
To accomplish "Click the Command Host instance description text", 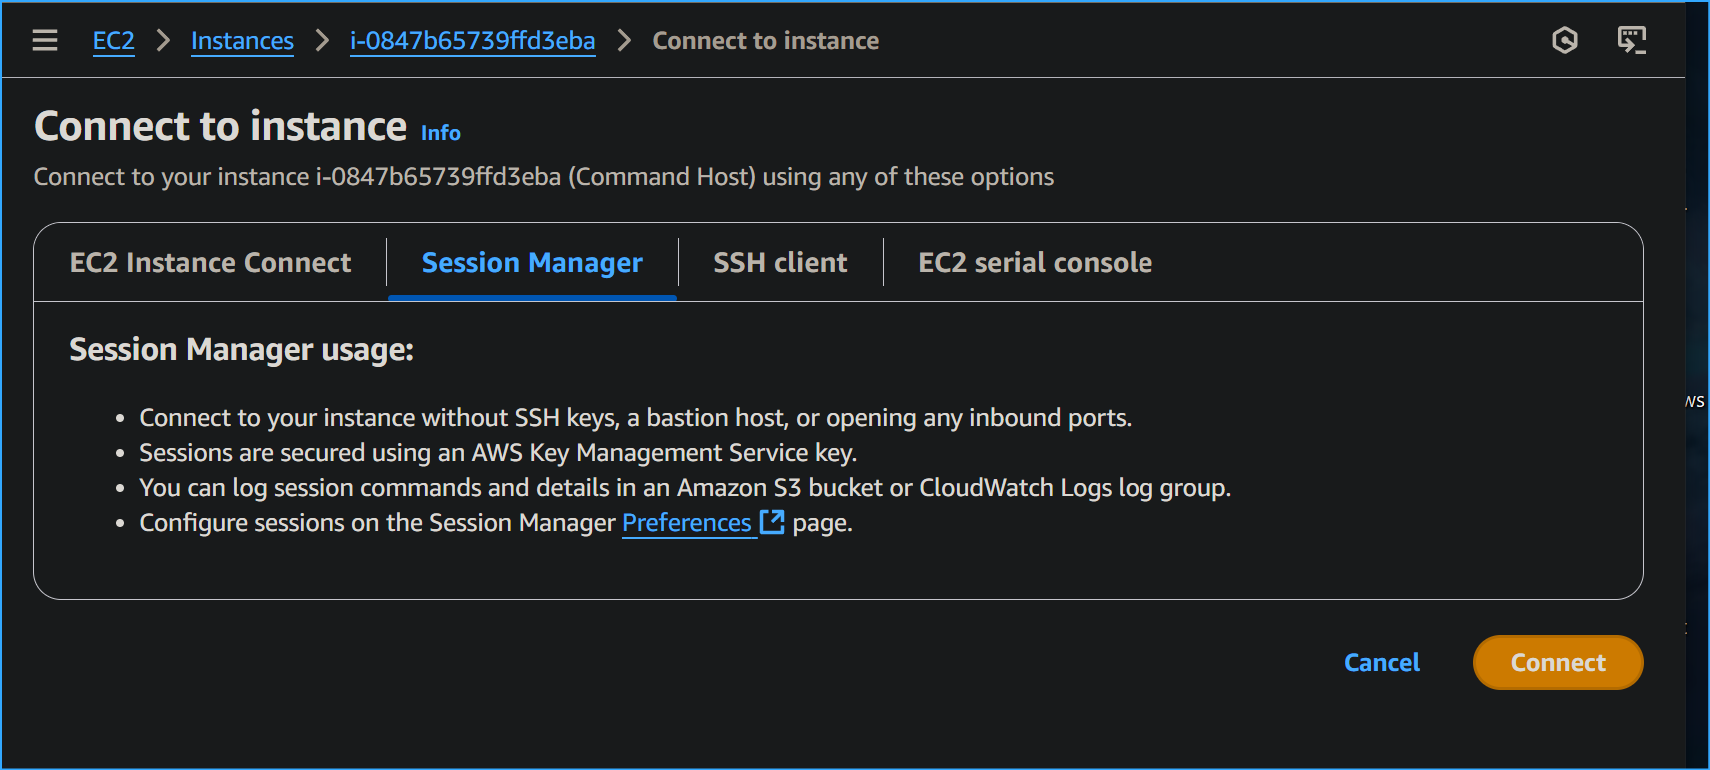I will pos(543,177).
